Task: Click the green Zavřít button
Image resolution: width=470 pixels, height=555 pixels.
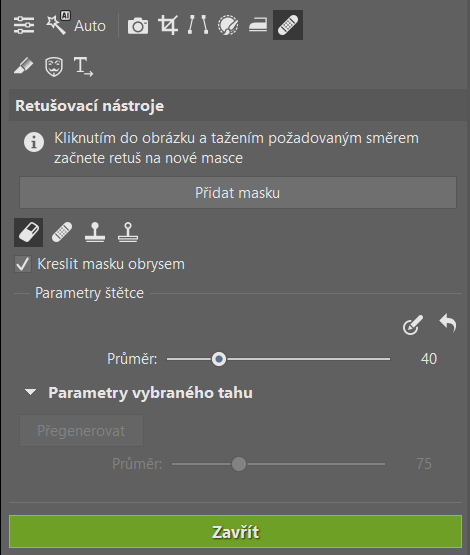Action: [x=236, y=532]
